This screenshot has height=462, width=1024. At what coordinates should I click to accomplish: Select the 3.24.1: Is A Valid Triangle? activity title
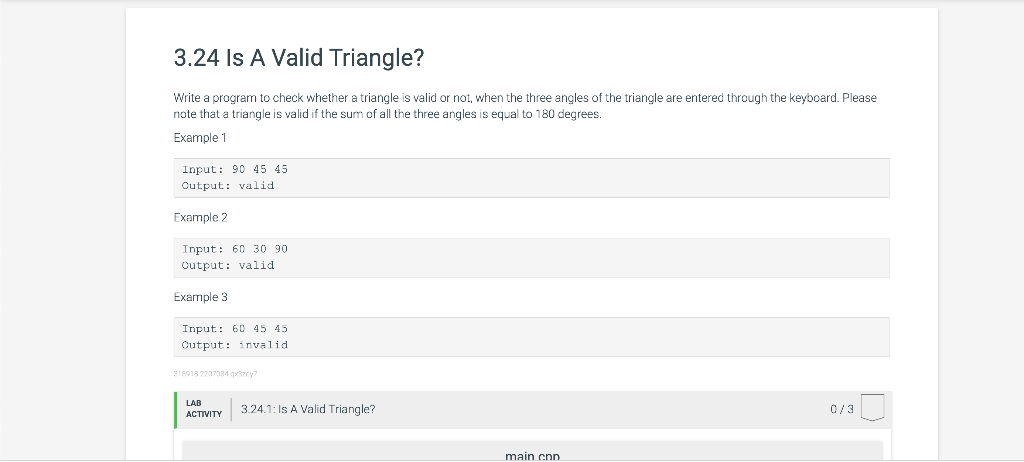point(308,409)
